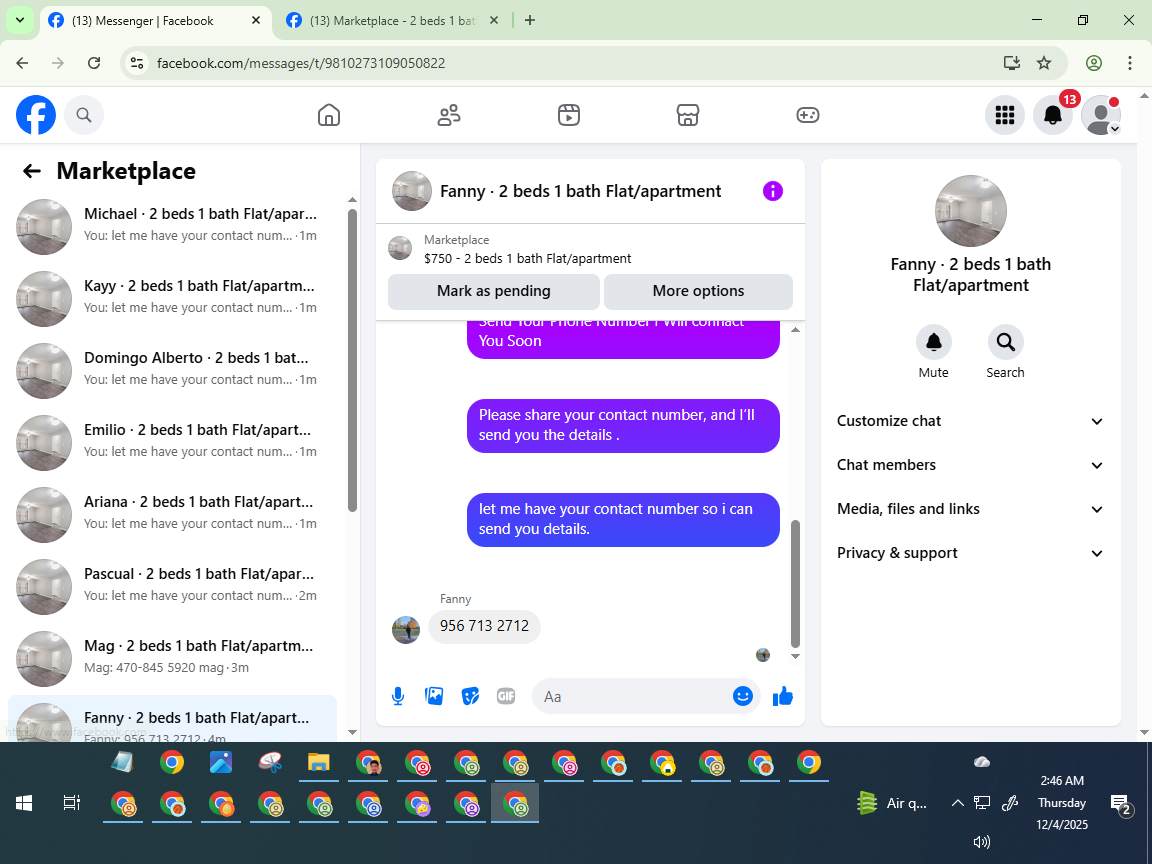Expand Media, files and links section
Image resolution: width=1152 pixels, height=864 pixels.
(x=971, y=509)
